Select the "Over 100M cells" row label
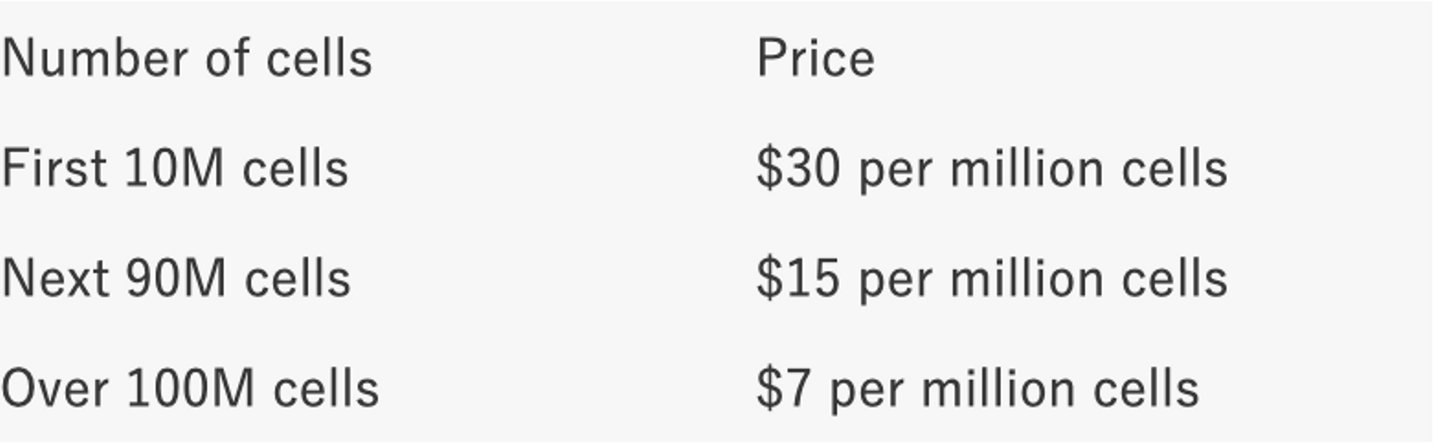The height and width of the screenshot is (448, 1440). 190,388
